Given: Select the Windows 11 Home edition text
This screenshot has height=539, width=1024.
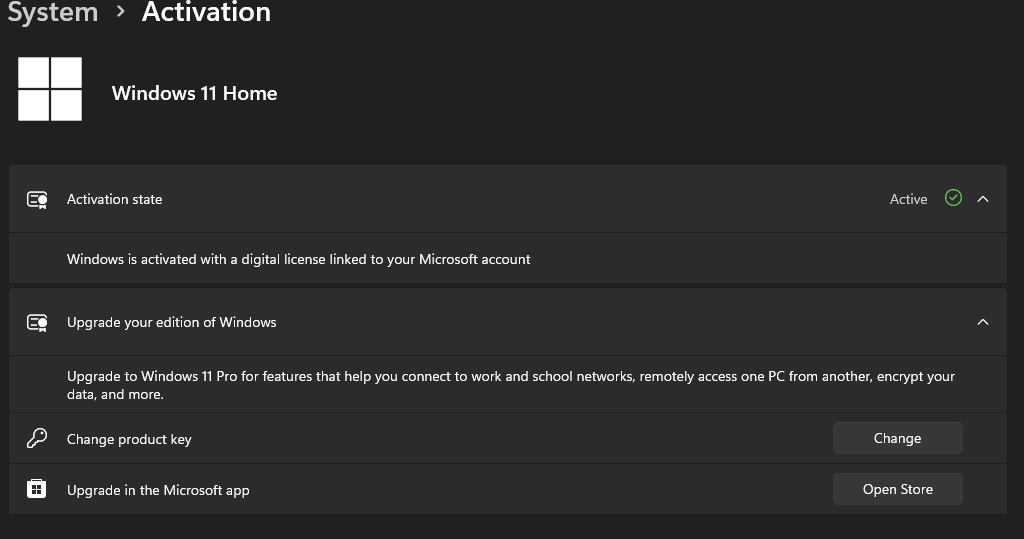Looking at the screenshot, I should (x=194, y=93).
